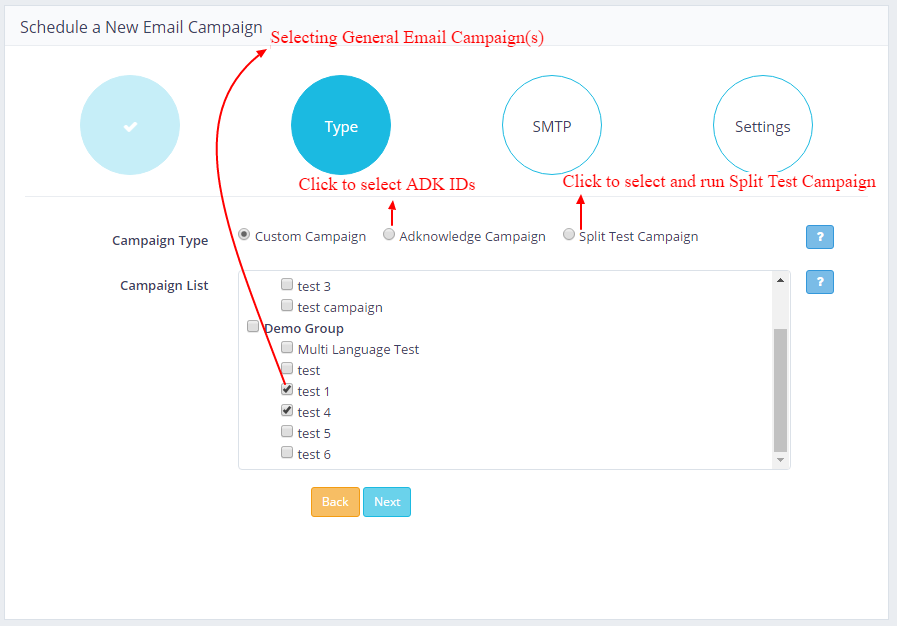Uncheck the test 1 campaign
This screenshot has height=626, width=897.
click(x=287, y=390)
